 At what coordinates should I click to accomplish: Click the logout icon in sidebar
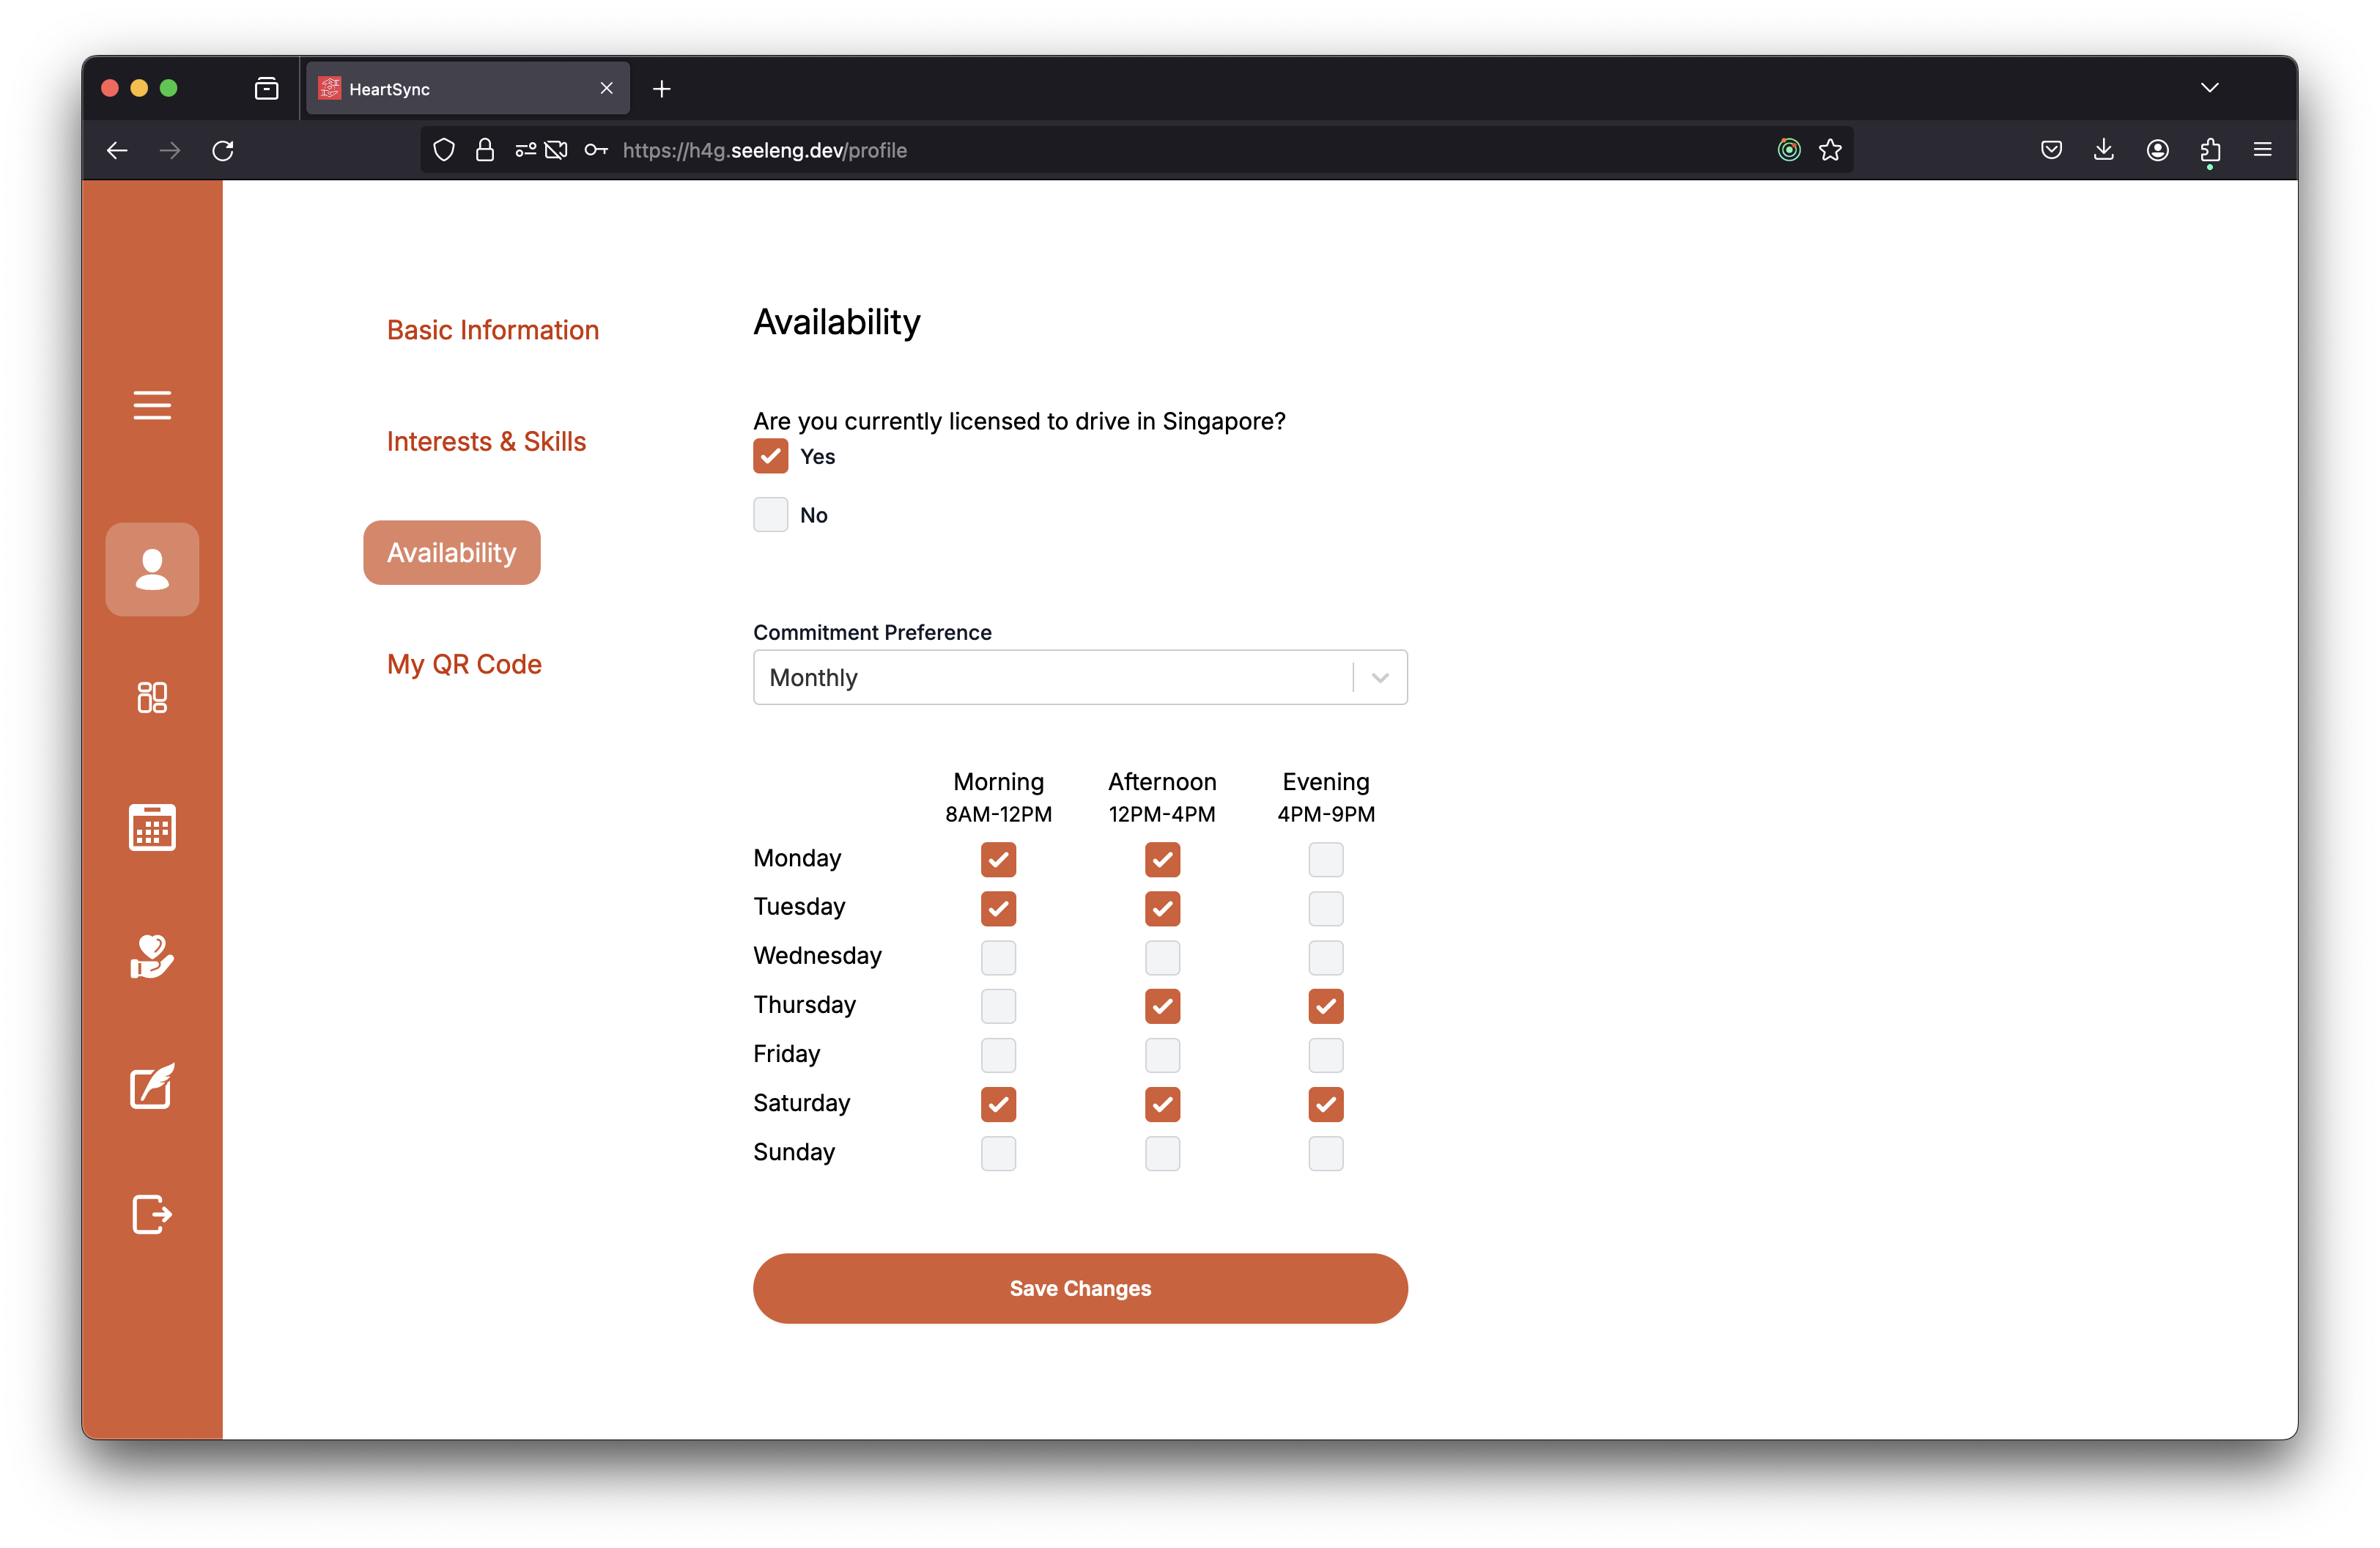click(x=152, y=1215)
